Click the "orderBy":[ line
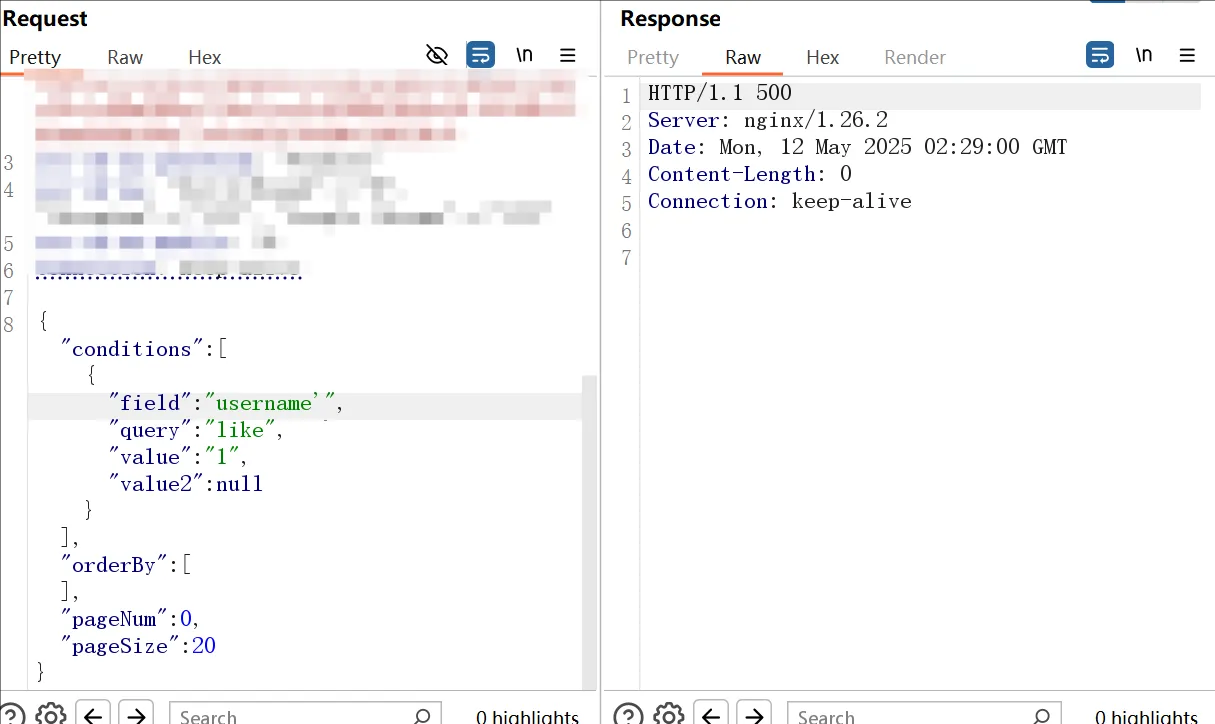Viewport: 1215px width, 724px height. (125, 565)
